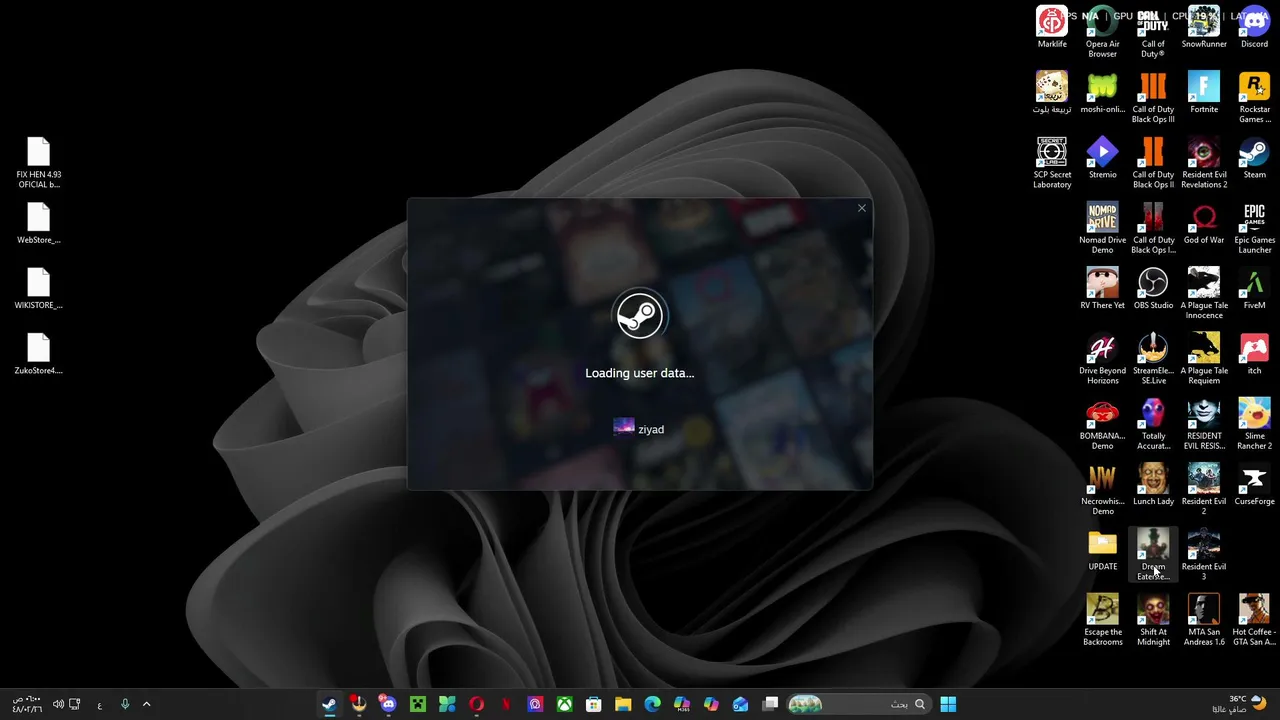The height and width of the screenshot is (720, 1280).
Task: Open the taskbar clock and date
Action: coord(26,704)
